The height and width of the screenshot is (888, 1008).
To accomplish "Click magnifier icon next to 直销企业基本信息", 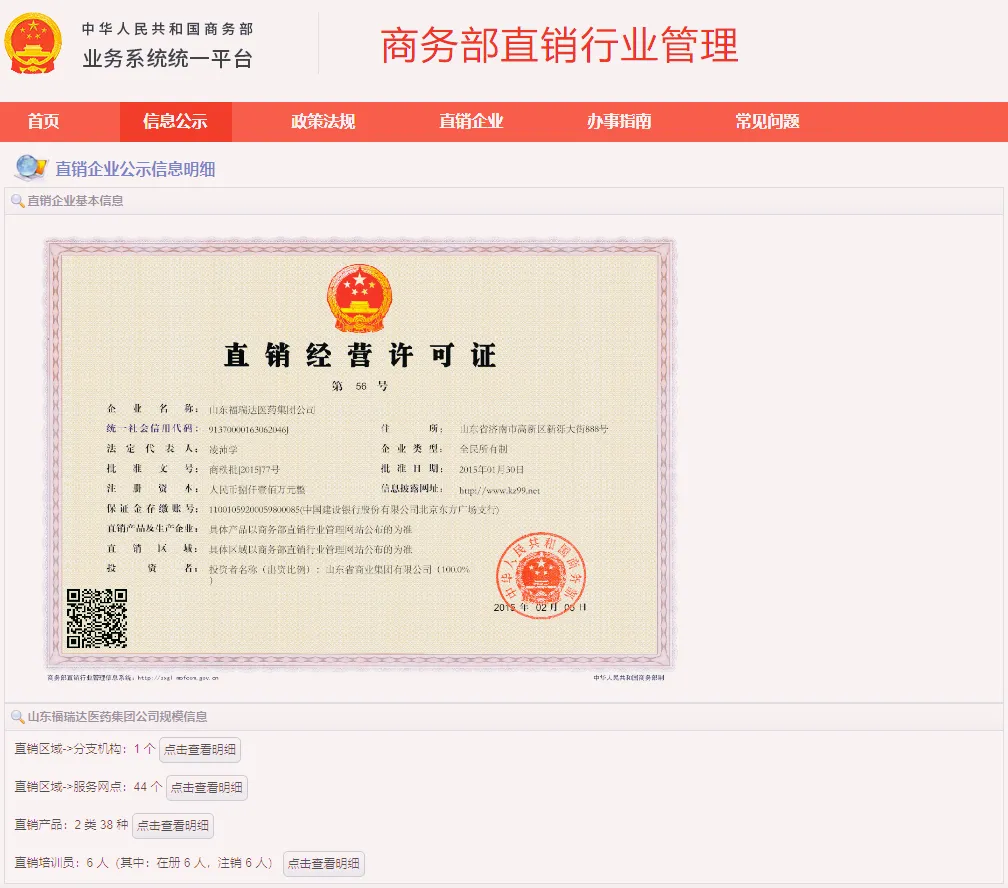I will coord(17,201).
